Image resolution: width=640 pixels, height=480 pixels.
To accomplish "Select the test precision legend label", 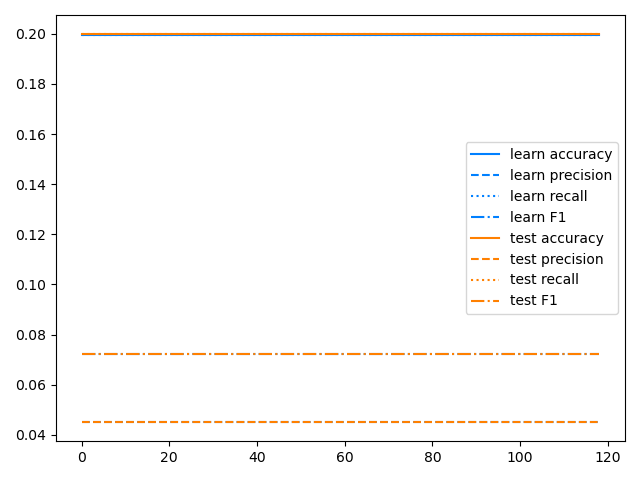I will pyautogui.click(x=556, y=259).
